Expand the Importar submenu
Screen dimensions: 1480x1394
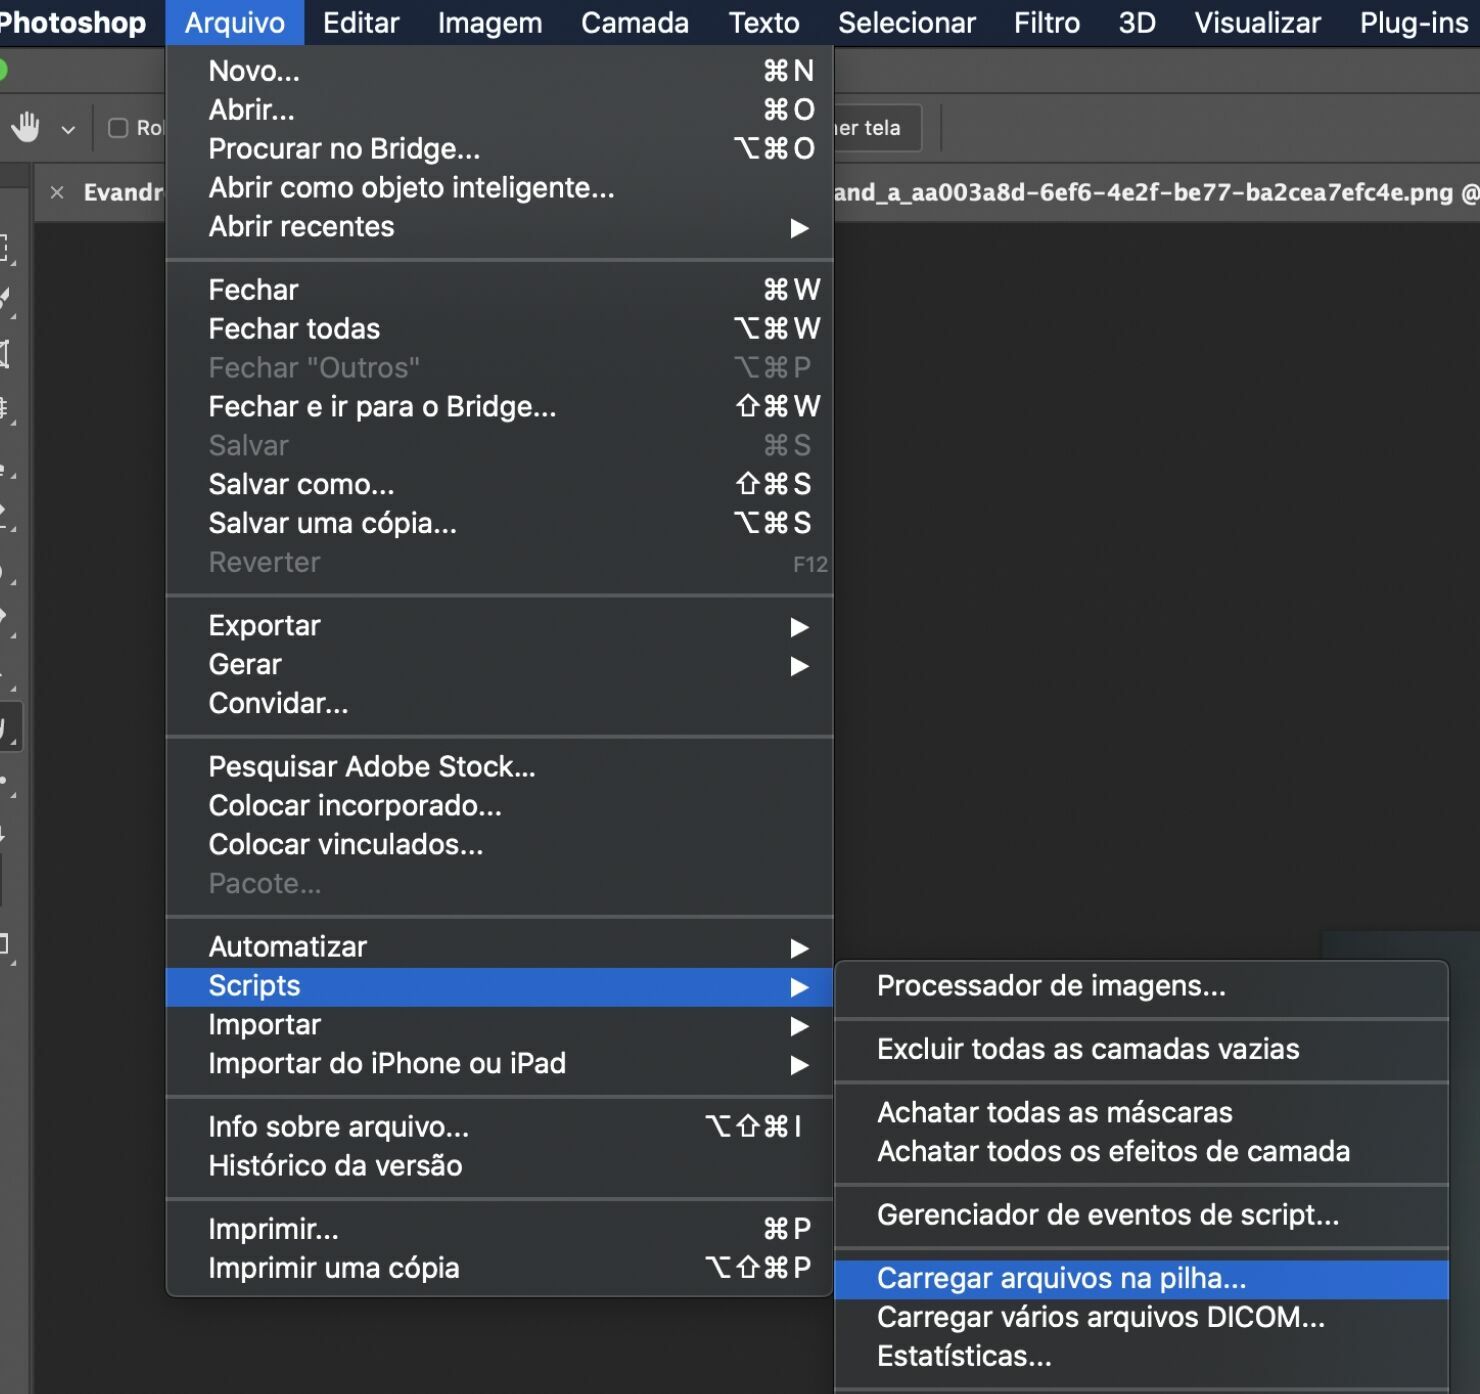click(499, 1026)
